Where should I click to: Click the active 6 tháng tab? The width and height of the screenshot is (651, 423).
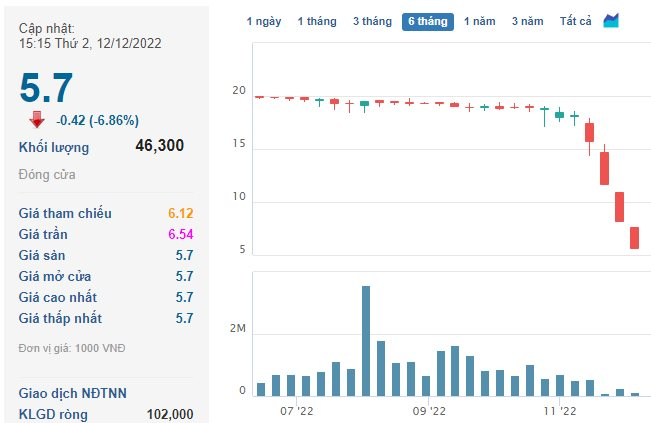click(x=428, y=22)
